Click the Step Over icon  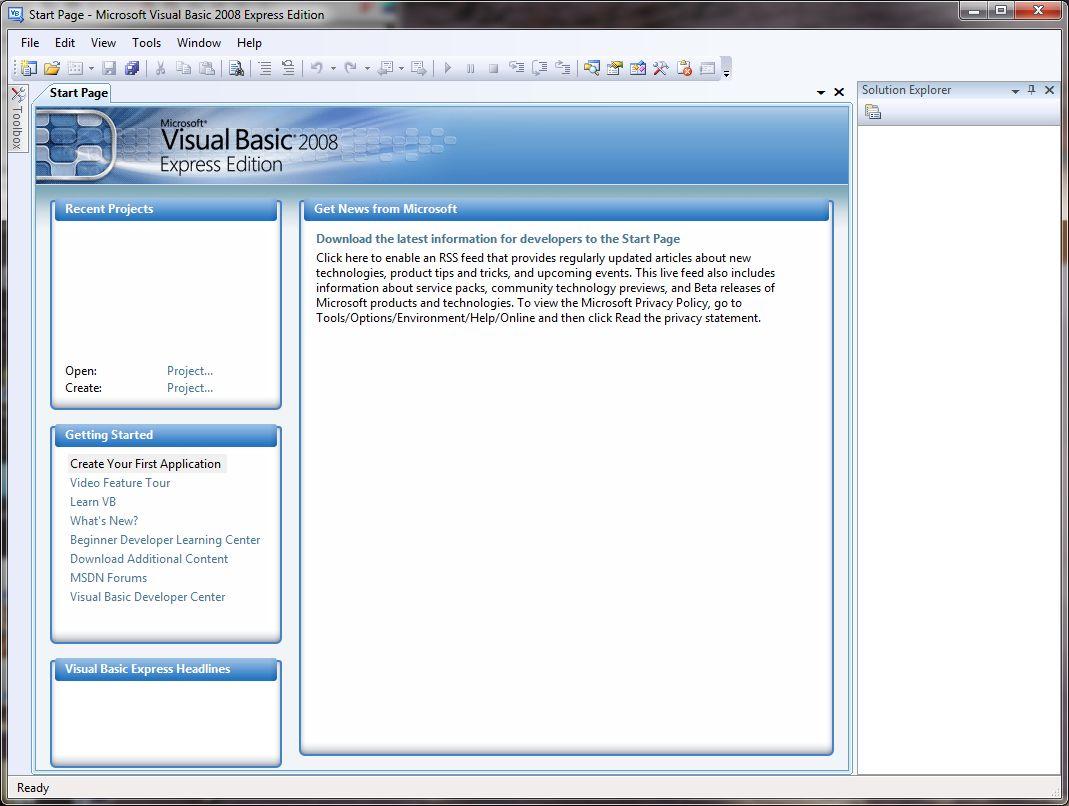(x=540, y=68)
